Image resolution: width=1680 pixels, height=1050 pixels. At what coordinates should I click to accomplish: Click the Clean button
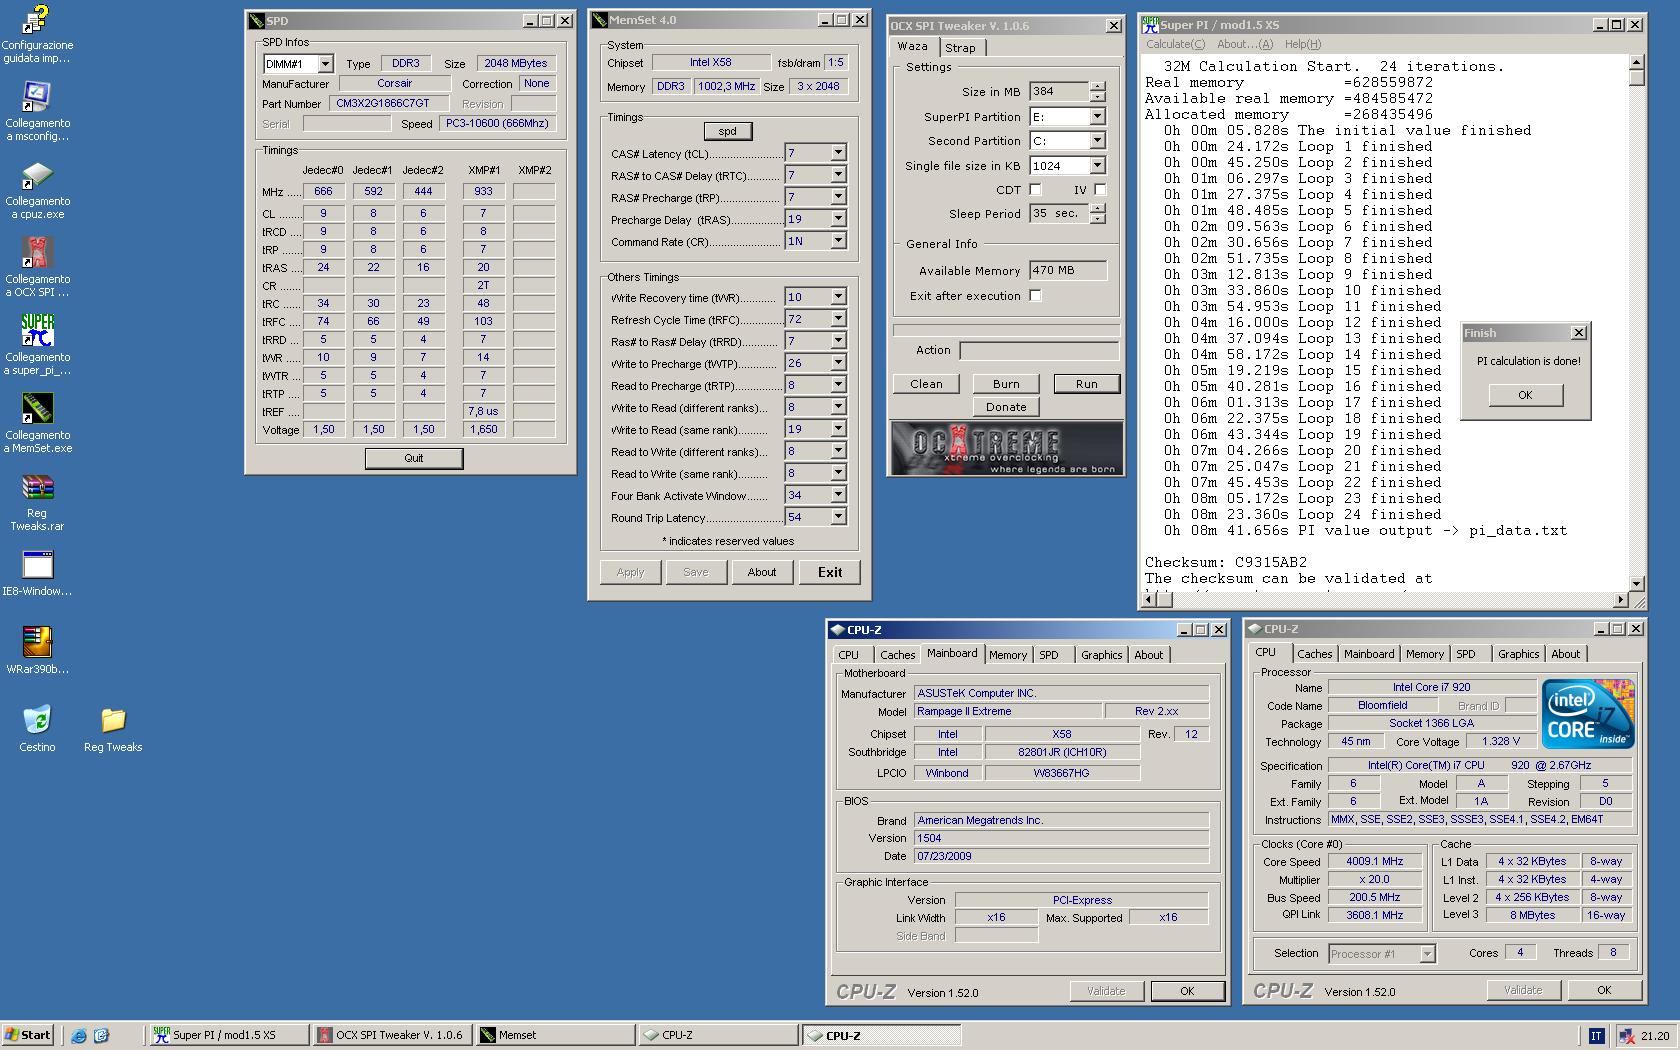pos(926,384)
